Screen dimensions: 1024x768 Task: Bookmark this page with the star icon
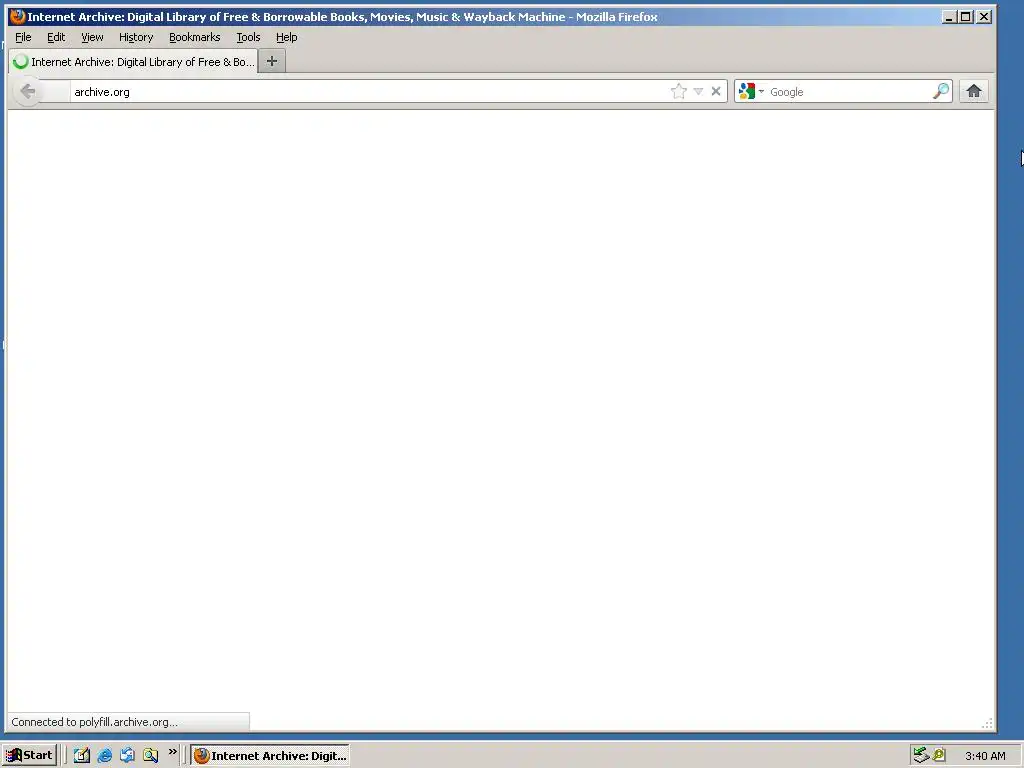pos(679,91)
